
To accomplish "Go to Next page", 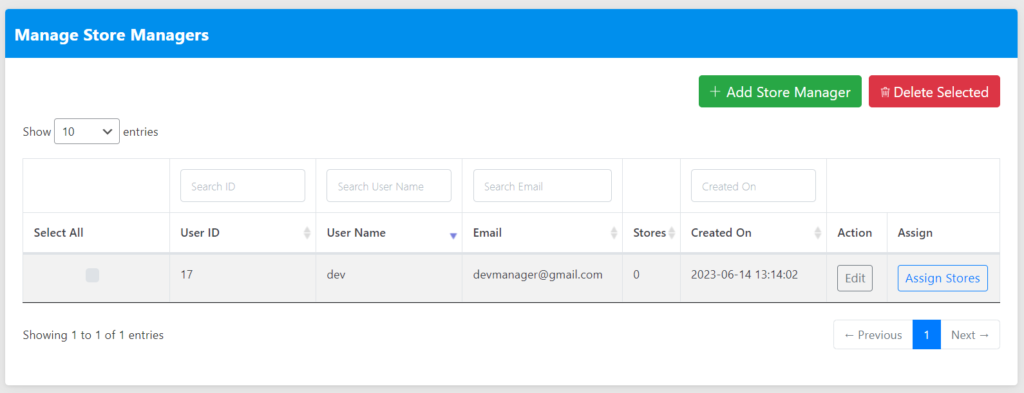I will click(970, 335).
